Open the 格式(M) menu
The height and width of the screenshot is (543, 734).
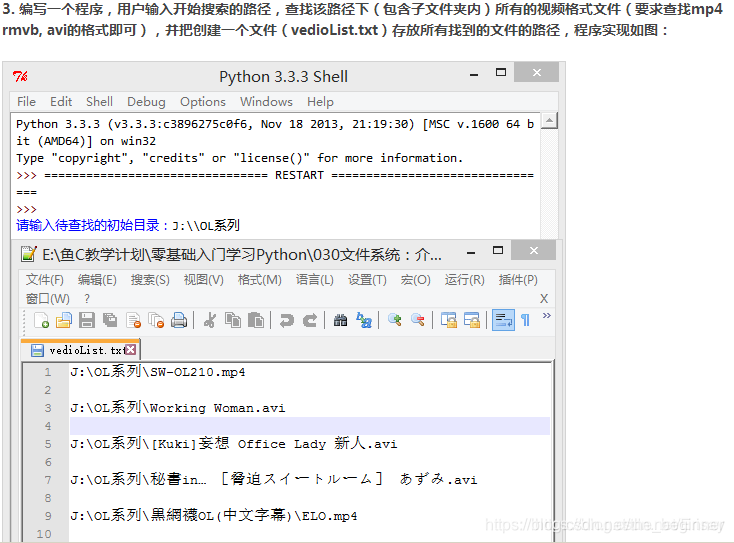[x=259, y=280]
